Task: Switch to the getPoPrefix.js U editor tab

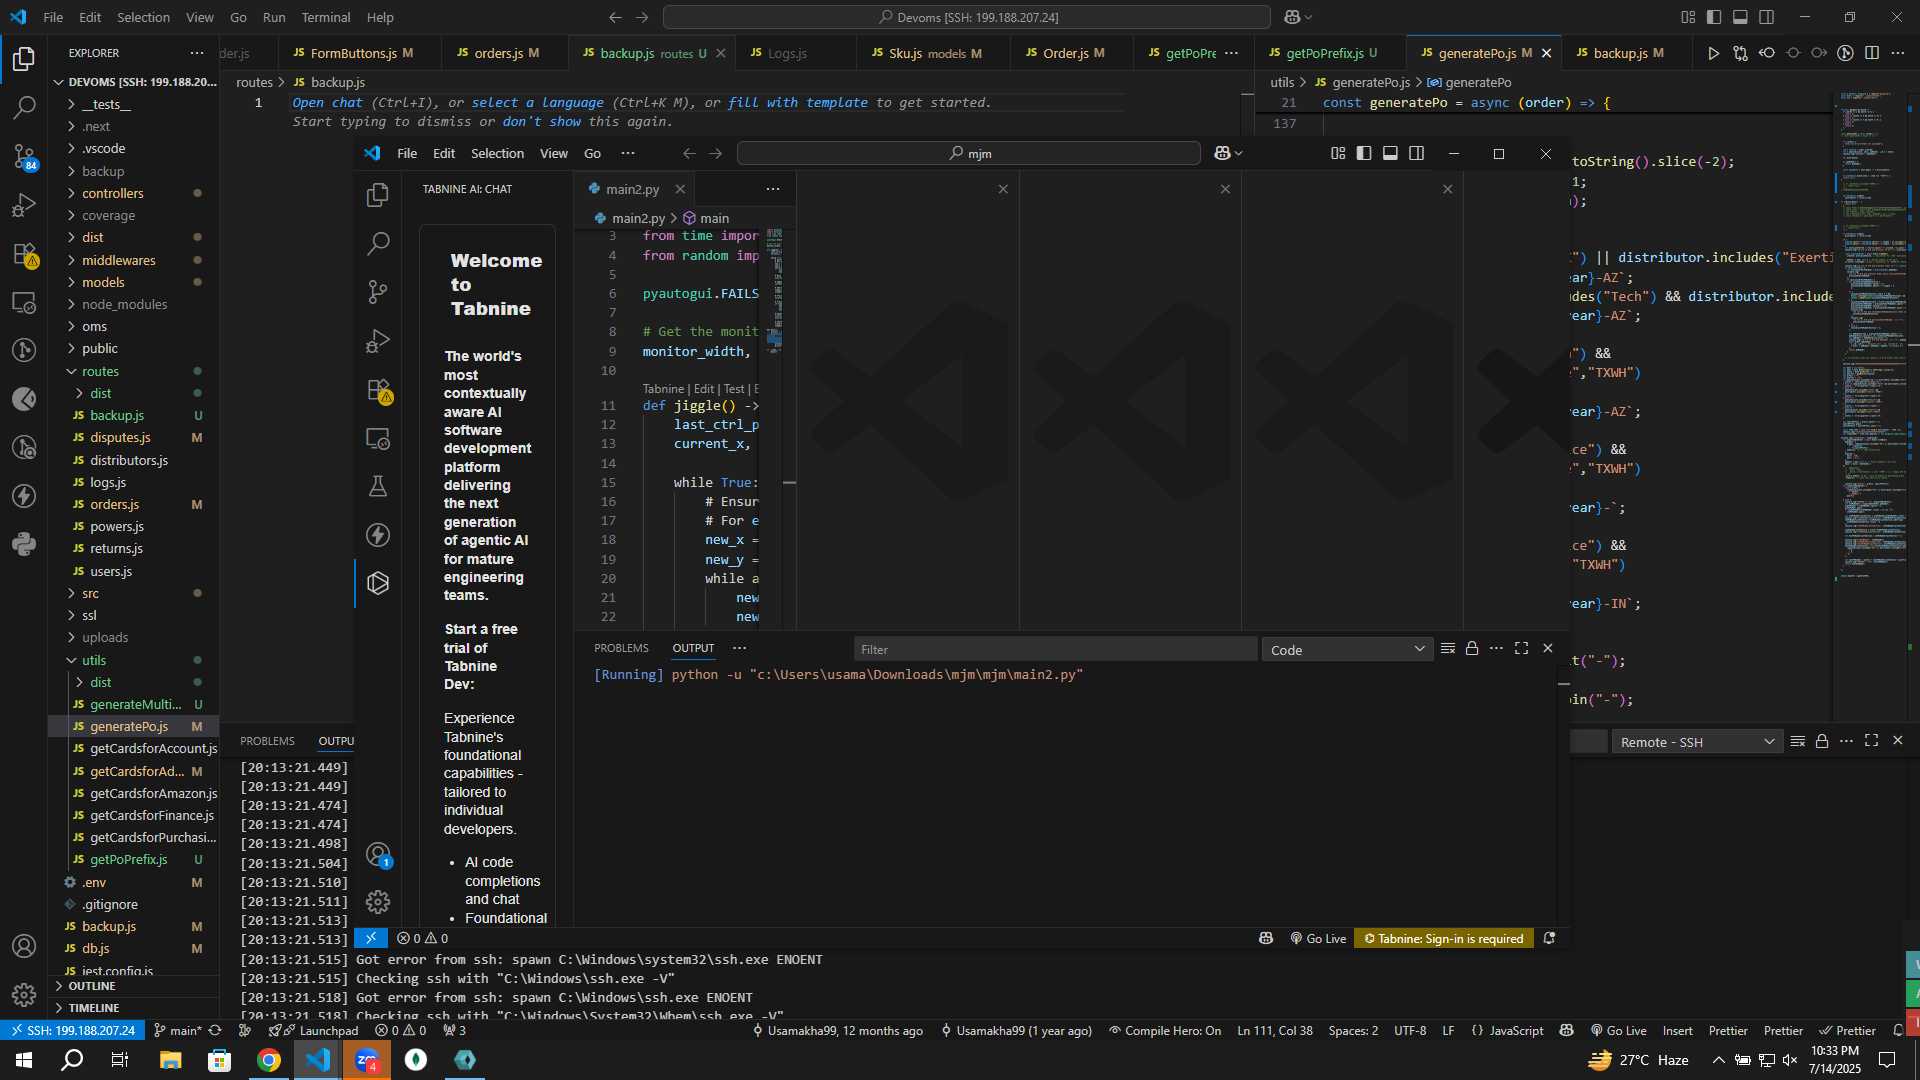Action: tap(1330, 53)
